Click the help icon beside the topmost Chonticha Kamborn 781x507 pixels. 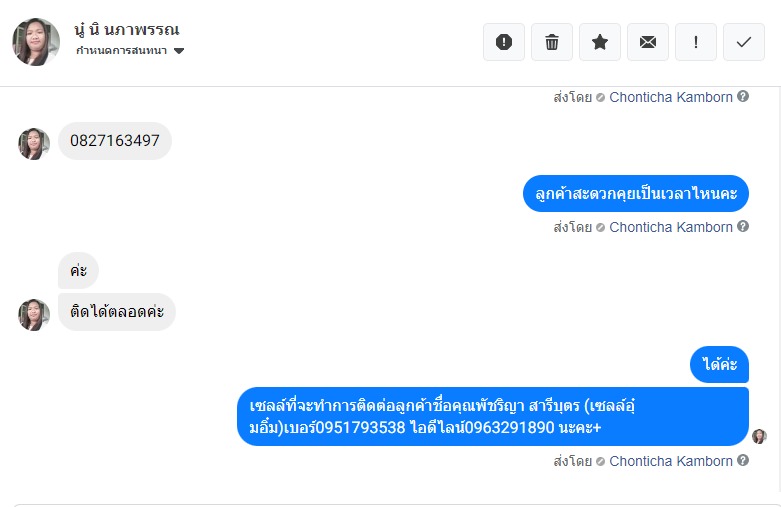pyautogui.click(x=743, y=97)
